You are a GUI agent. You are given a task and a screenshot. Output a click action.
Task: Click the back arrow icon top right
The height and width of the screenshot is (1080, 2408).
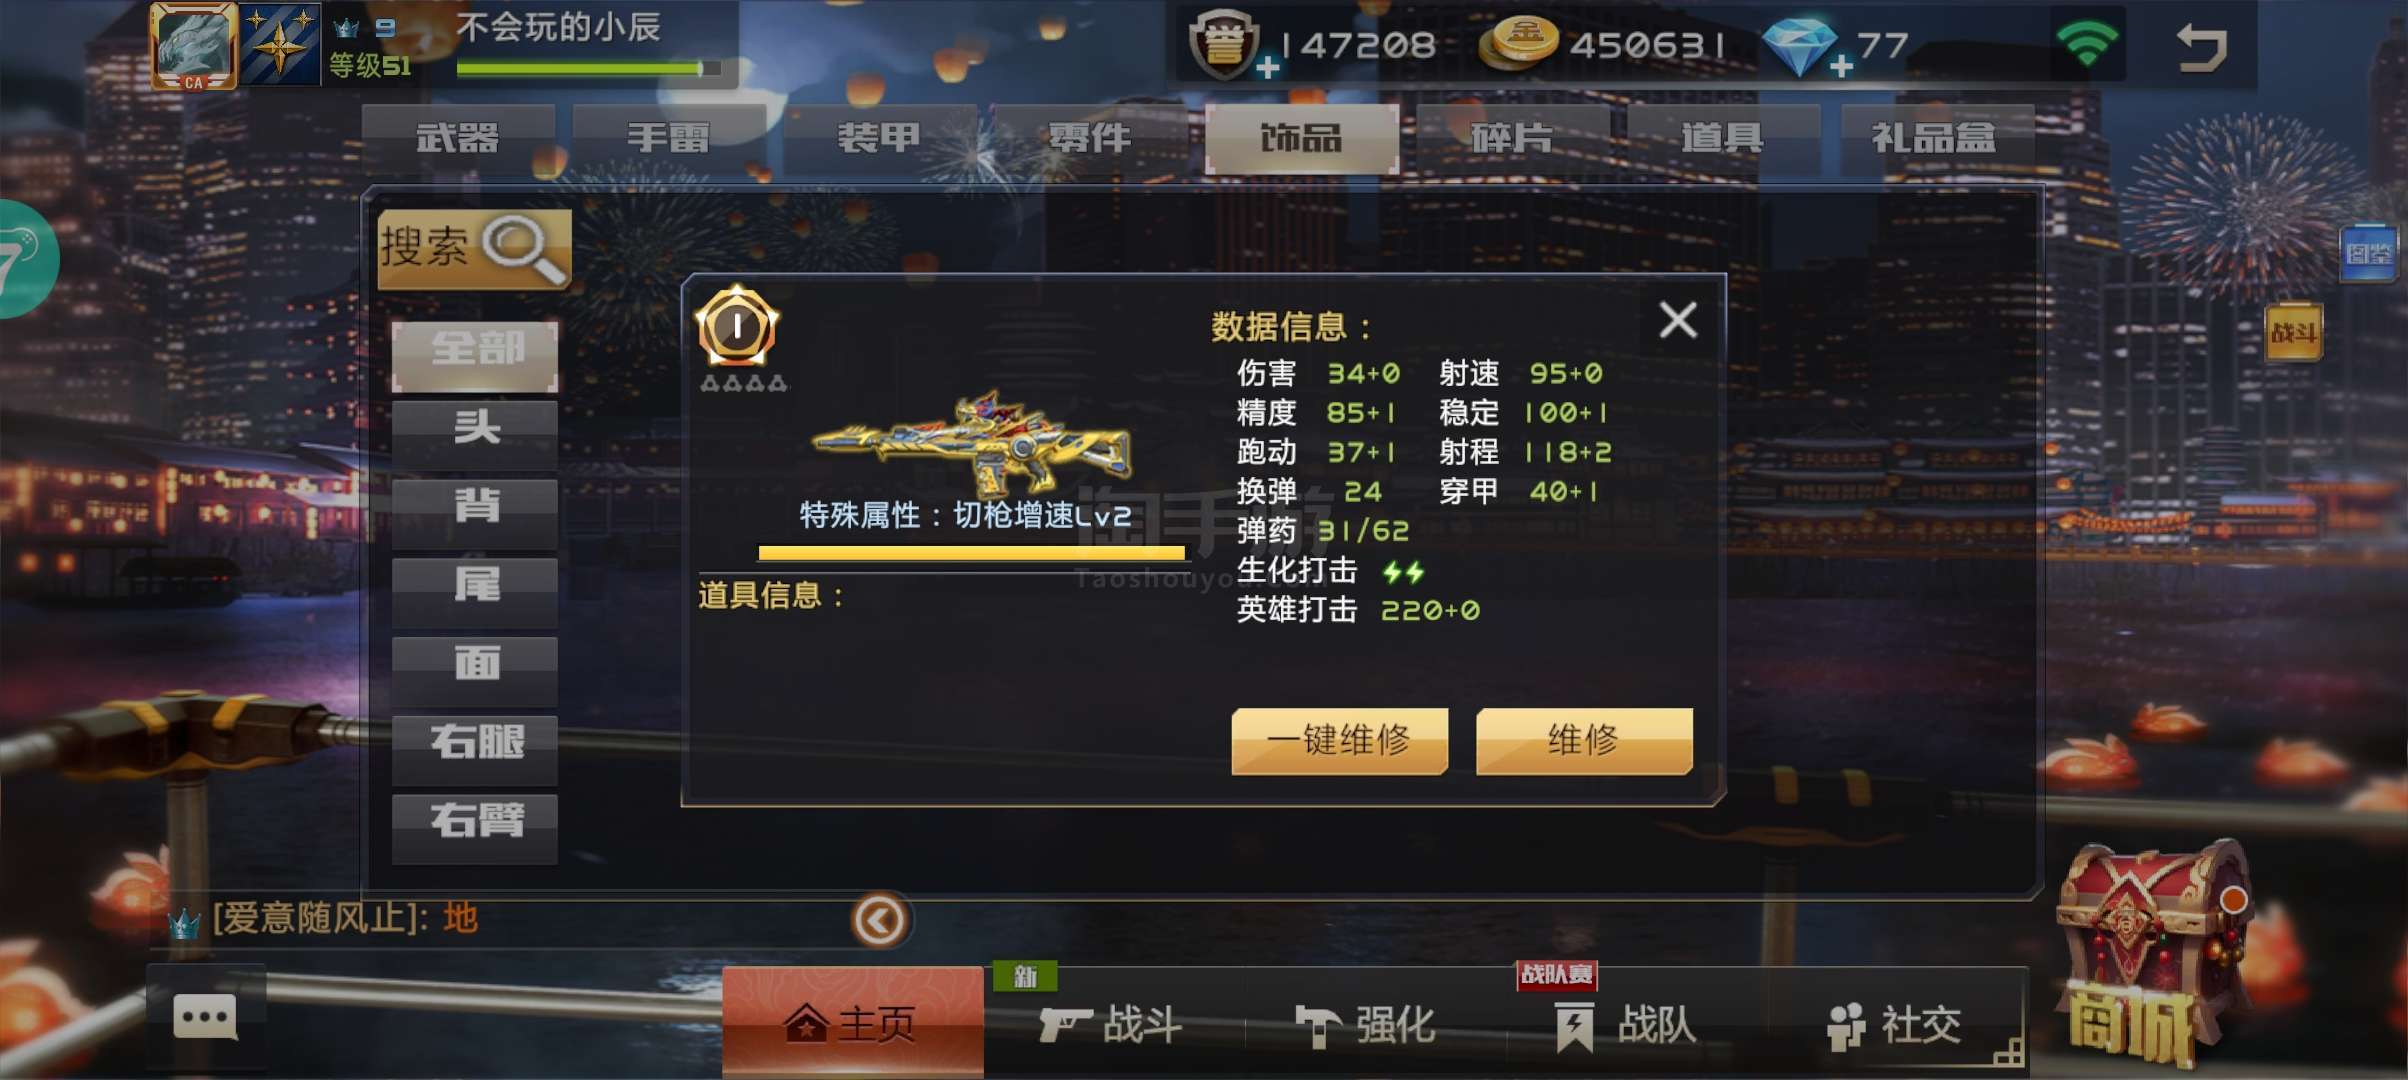pos(2202,47)
